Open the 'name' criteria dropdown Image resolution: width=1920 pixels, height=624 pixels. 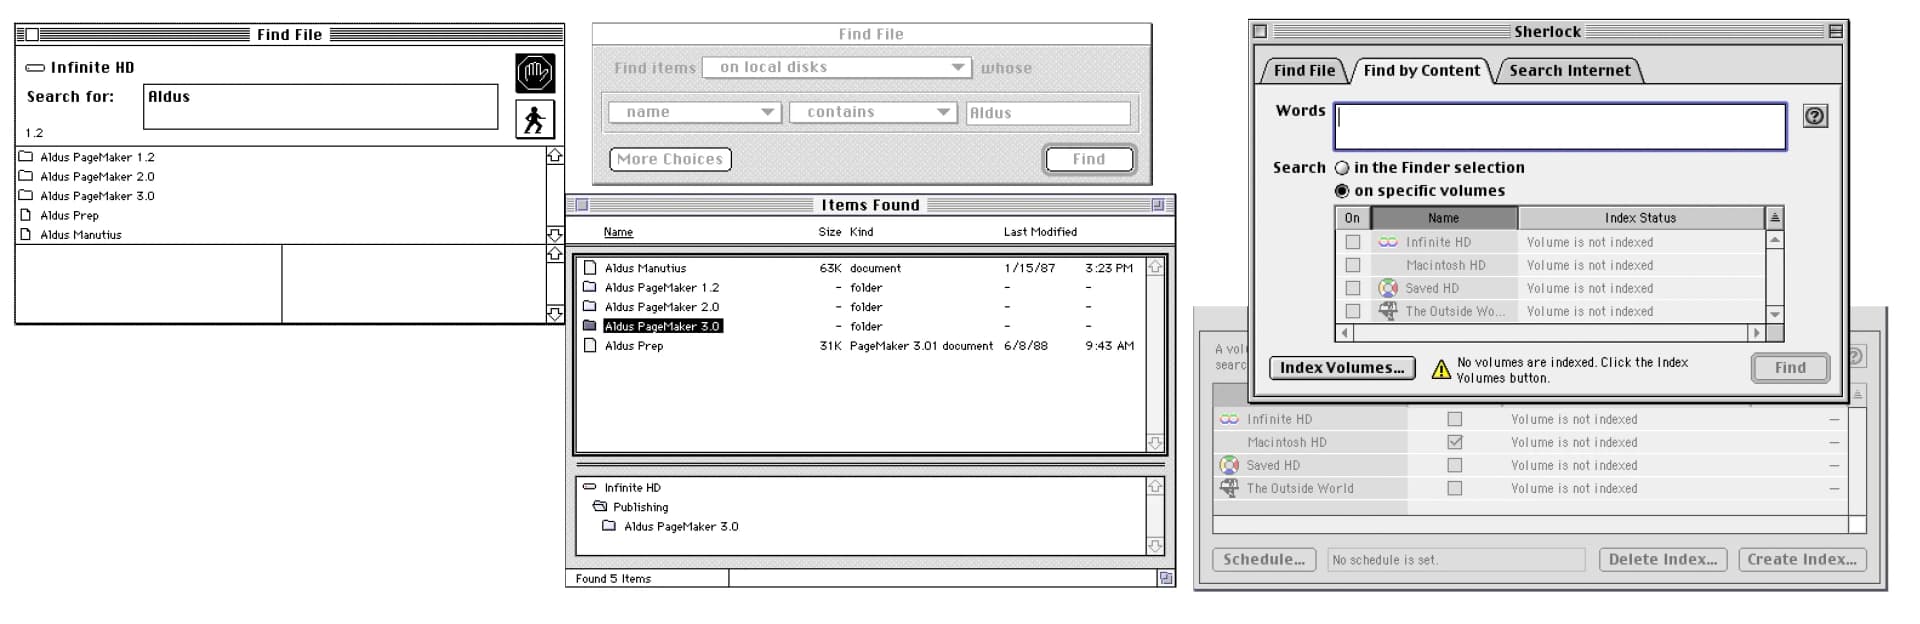[695, 112]
